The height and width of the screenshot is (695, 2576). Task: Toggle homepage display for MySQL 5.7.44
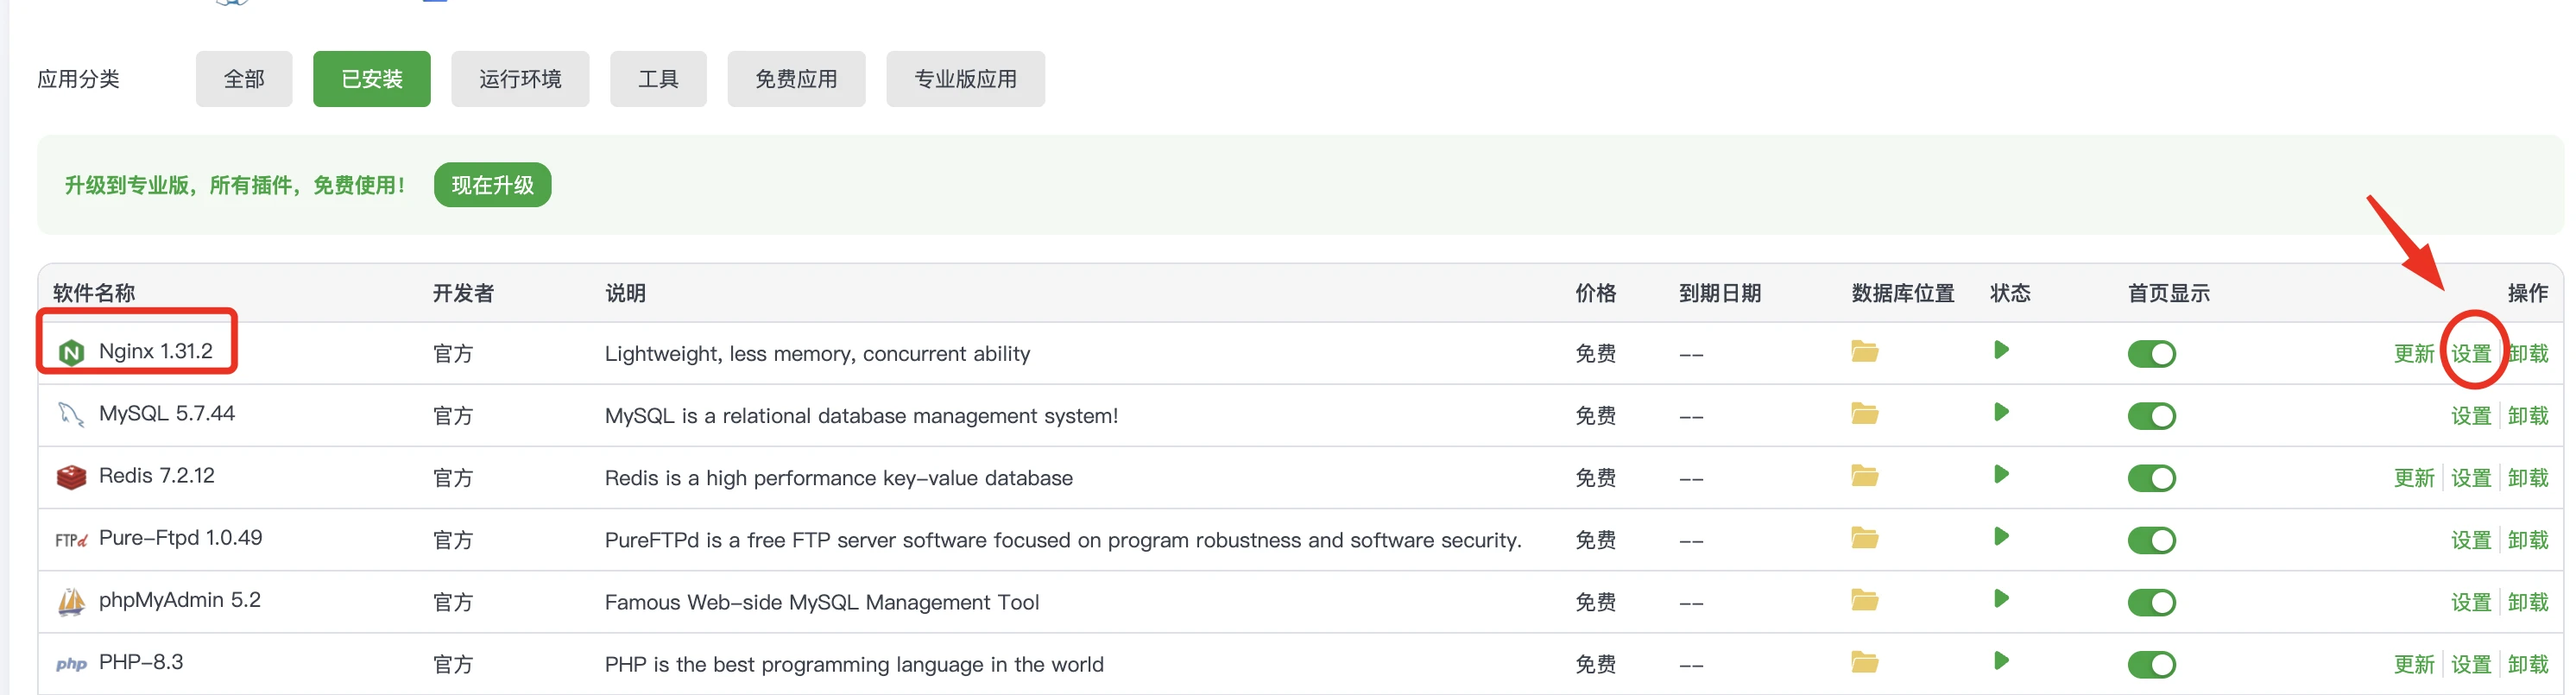tap(2151, 416)
